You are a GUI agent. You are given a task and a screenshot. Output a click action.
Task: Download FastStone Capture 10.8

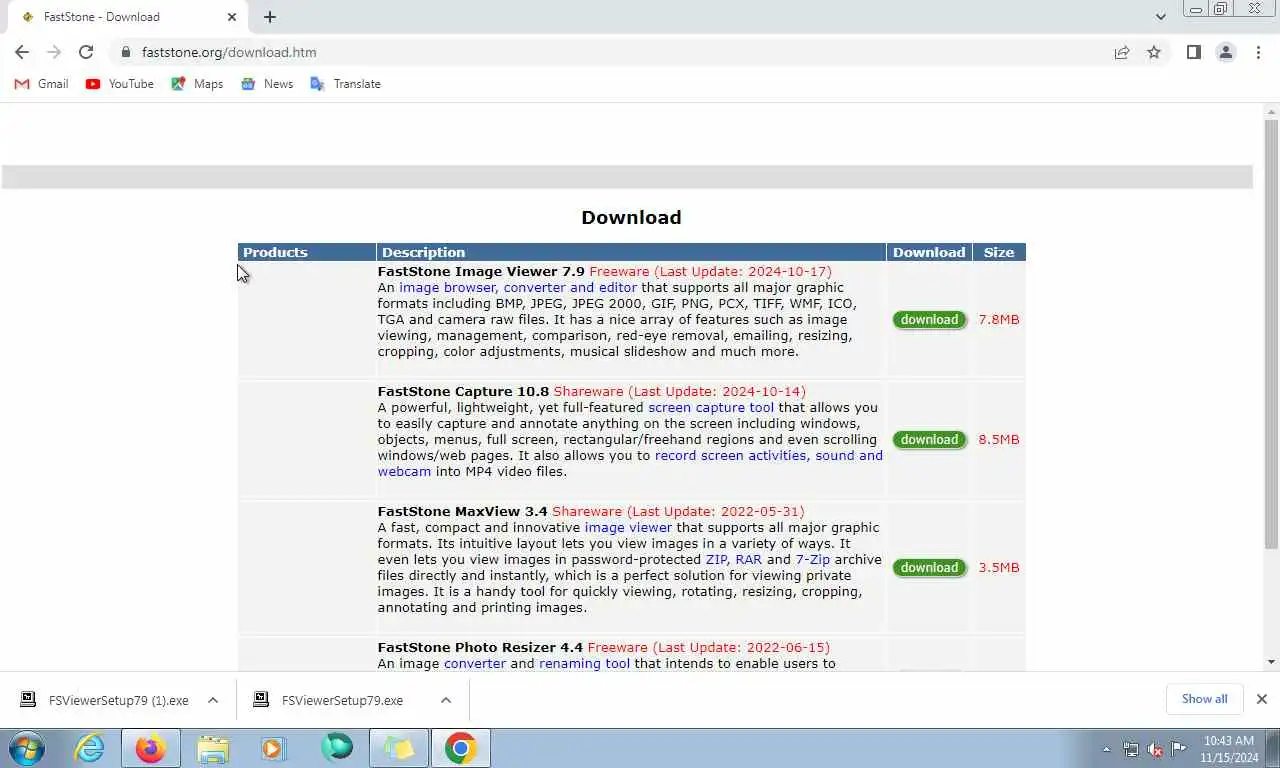coord(930,440)
